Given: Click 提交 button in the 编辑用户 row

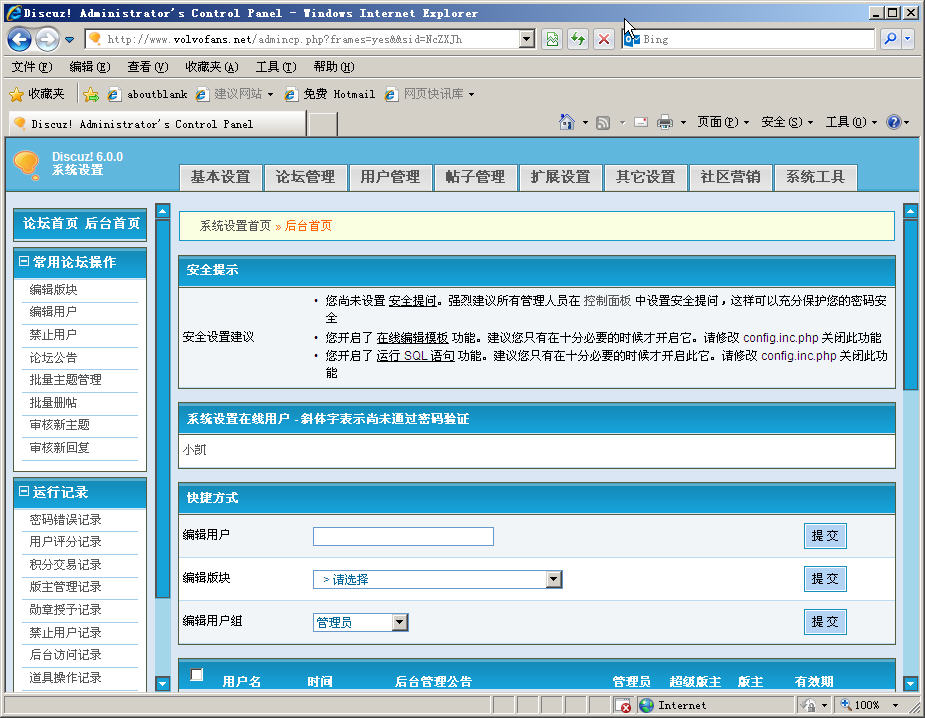Looking at the screenshot, I should [825, 536].
